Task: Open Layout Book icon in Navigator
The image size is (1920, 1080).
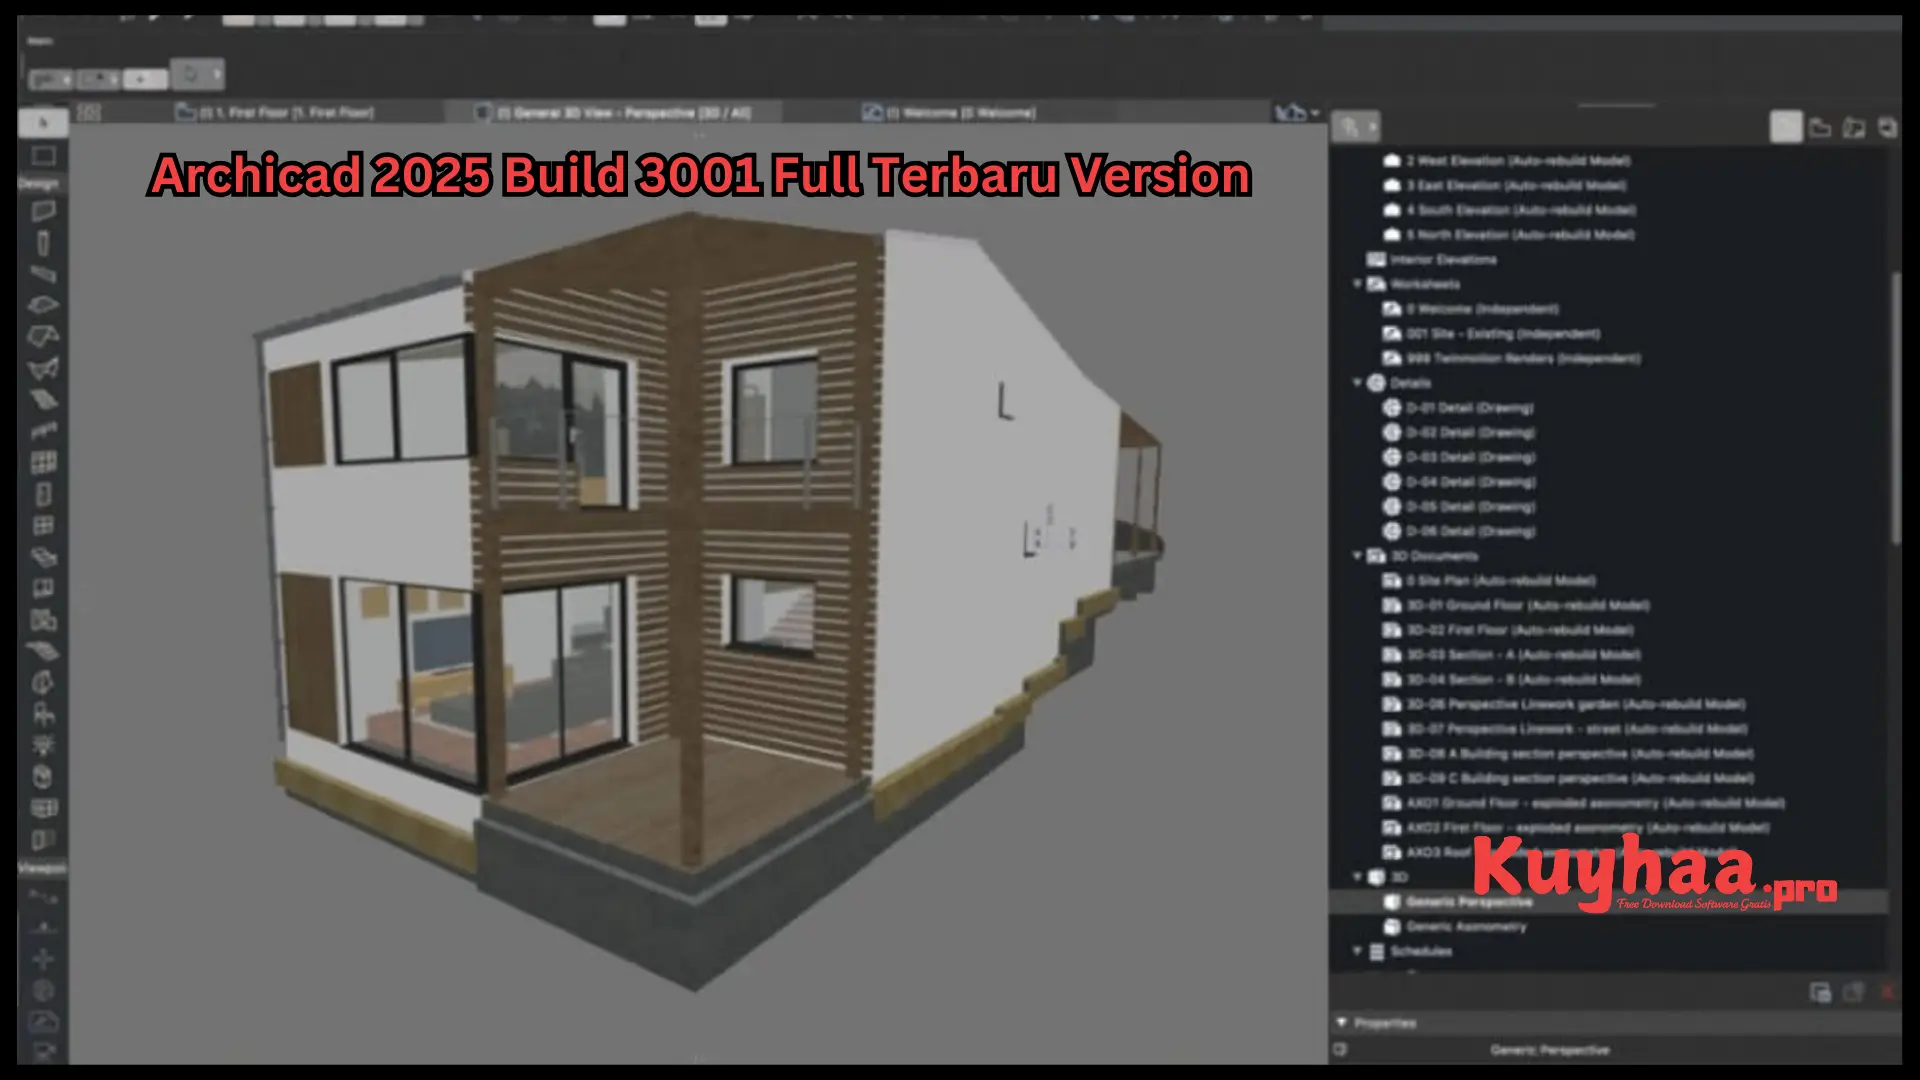Action: click(1854, 128)
